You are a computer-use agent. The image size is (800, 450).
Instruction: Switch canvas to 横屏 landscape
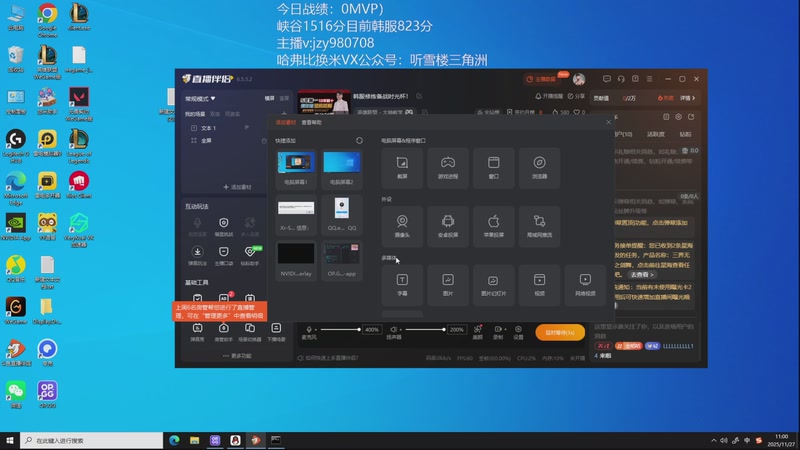(269, 98)
